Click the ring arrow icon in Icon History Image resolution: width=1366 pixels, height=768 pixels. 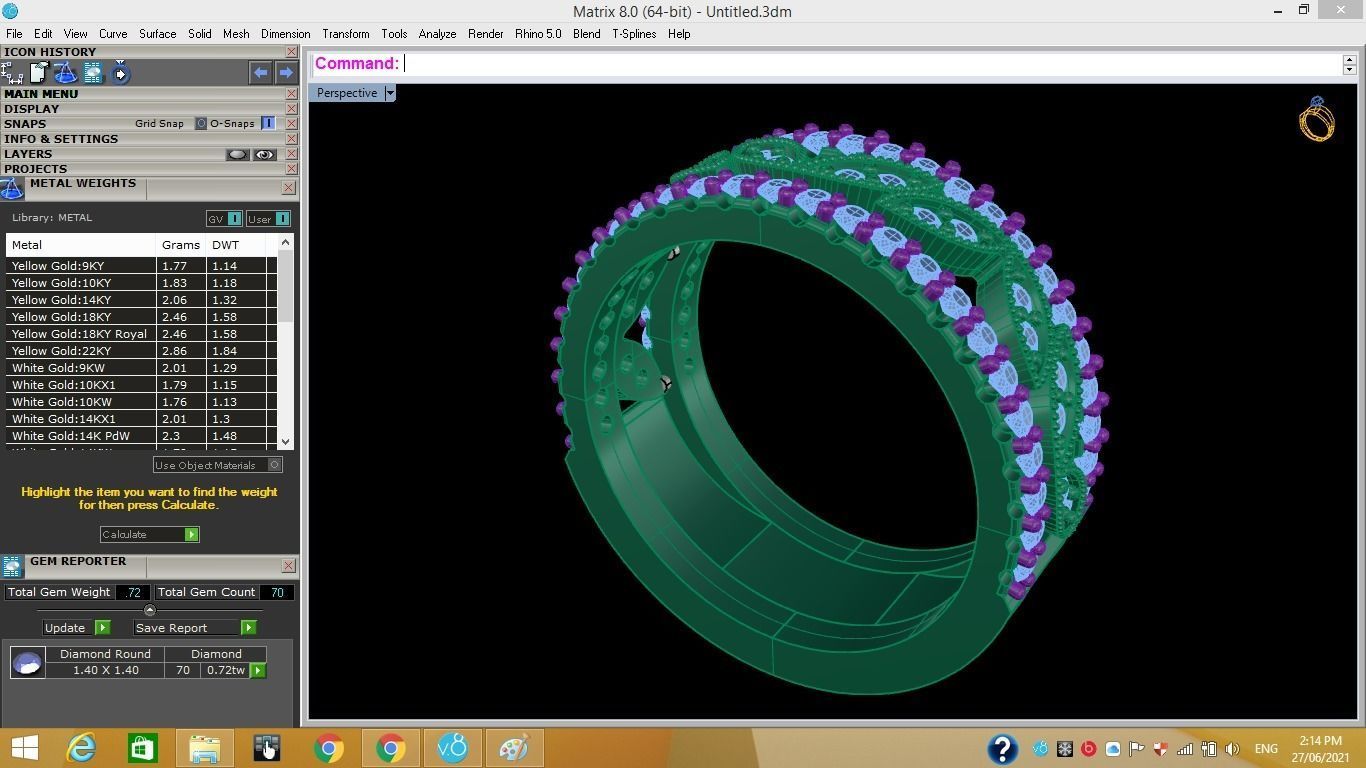tap(120, 73)
